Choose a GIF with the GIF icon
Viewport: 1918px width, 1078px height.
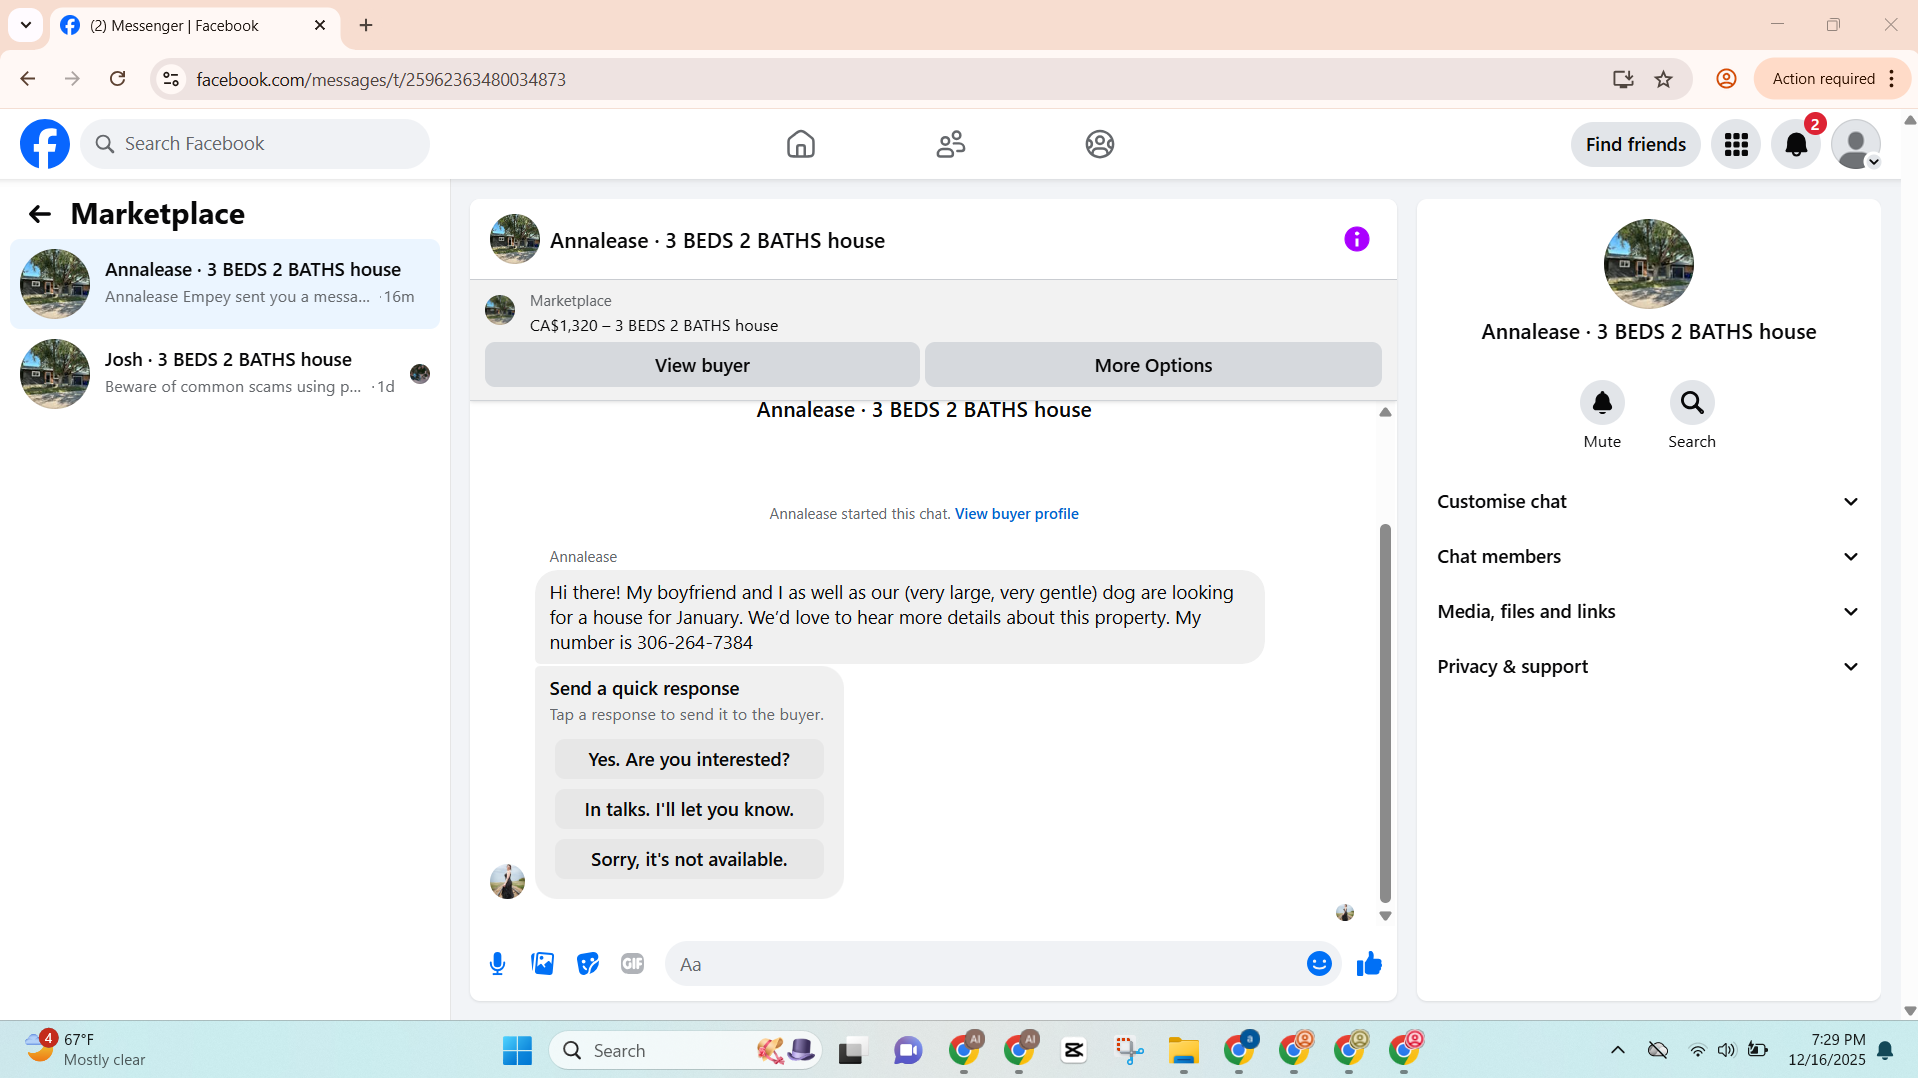pos(633,964)
